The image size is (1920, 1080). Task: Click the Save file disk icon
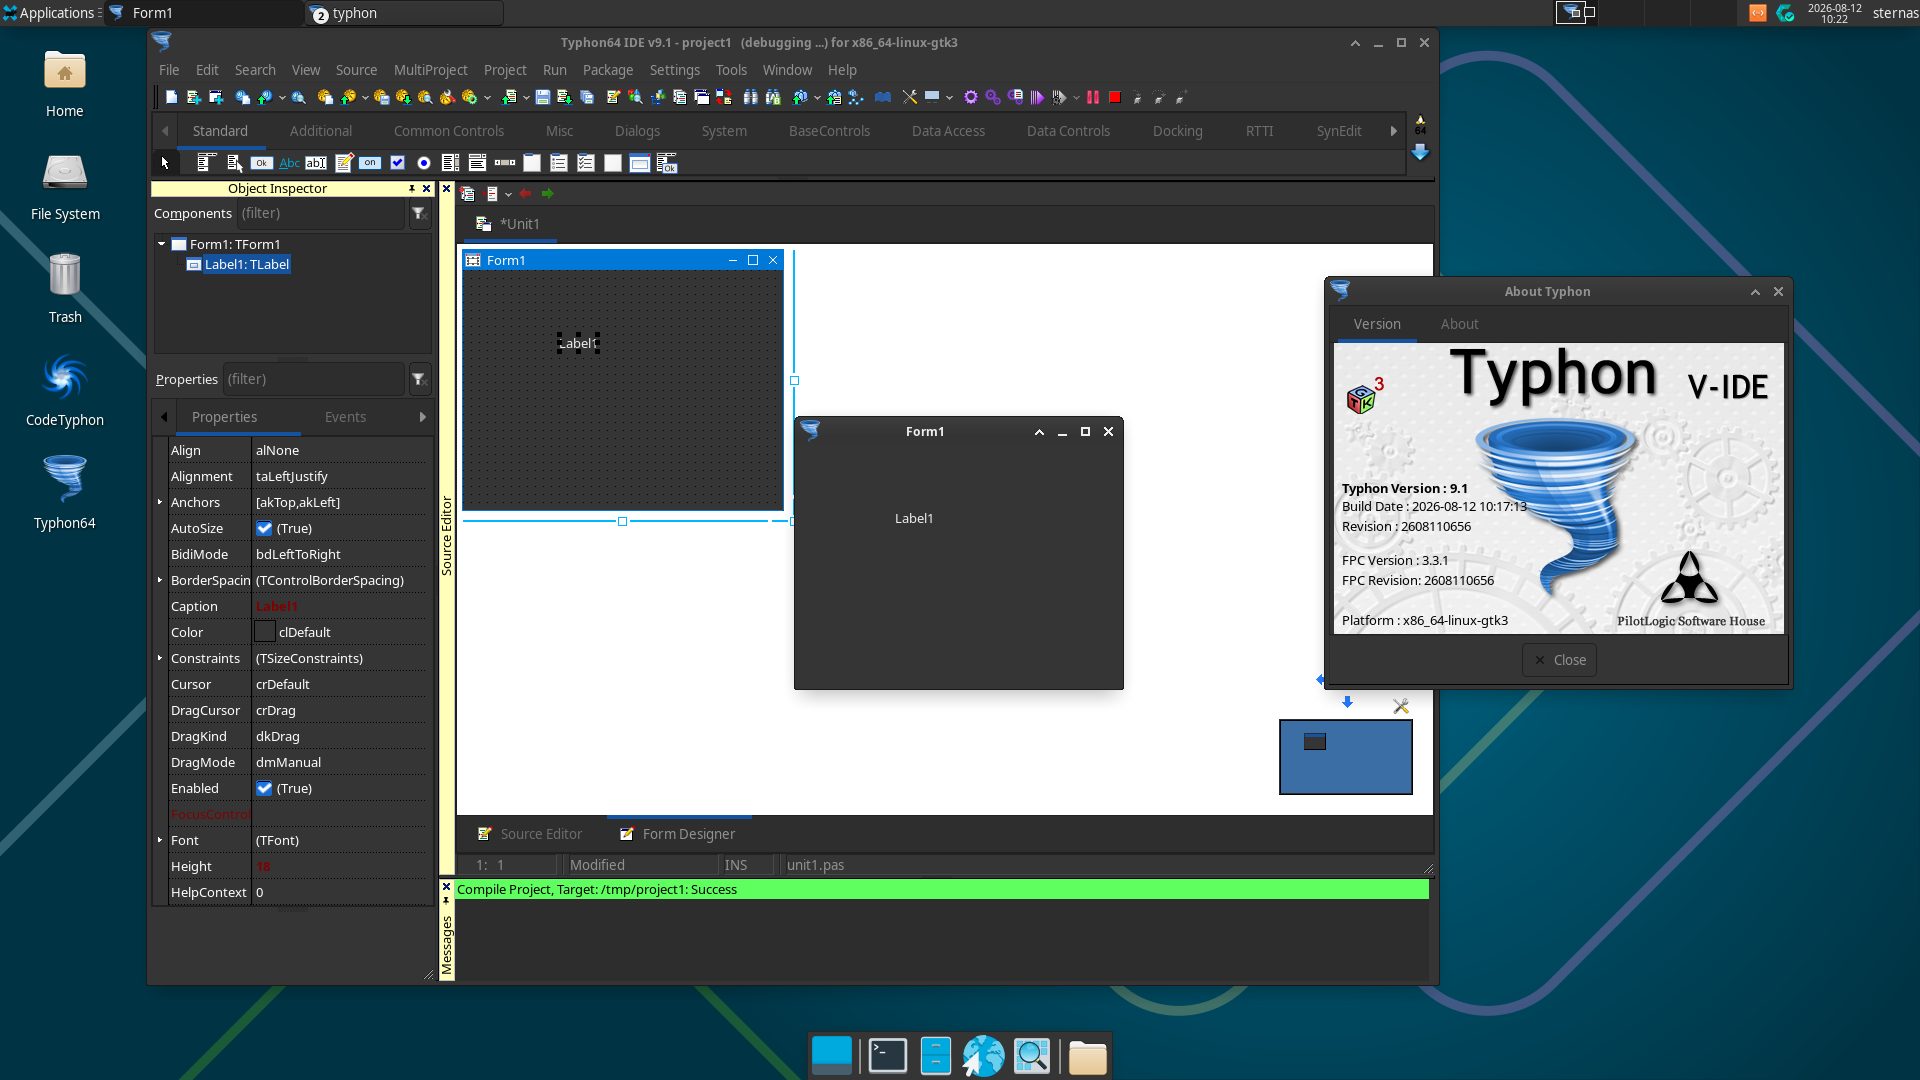543,97
